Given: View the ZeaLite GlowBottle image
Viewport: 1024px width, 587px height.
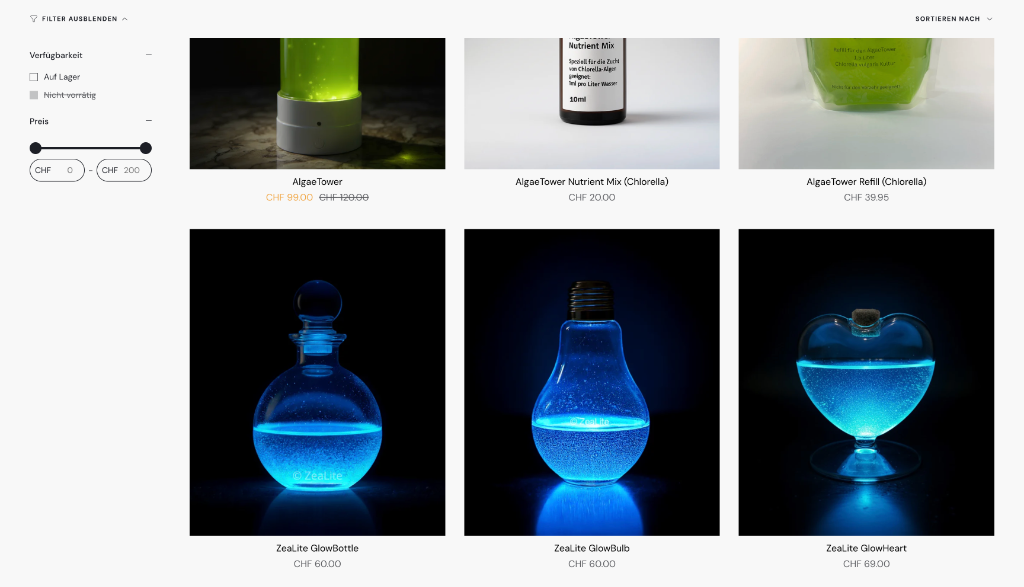Looking at the screenshot, I should (x=317, y=383).
